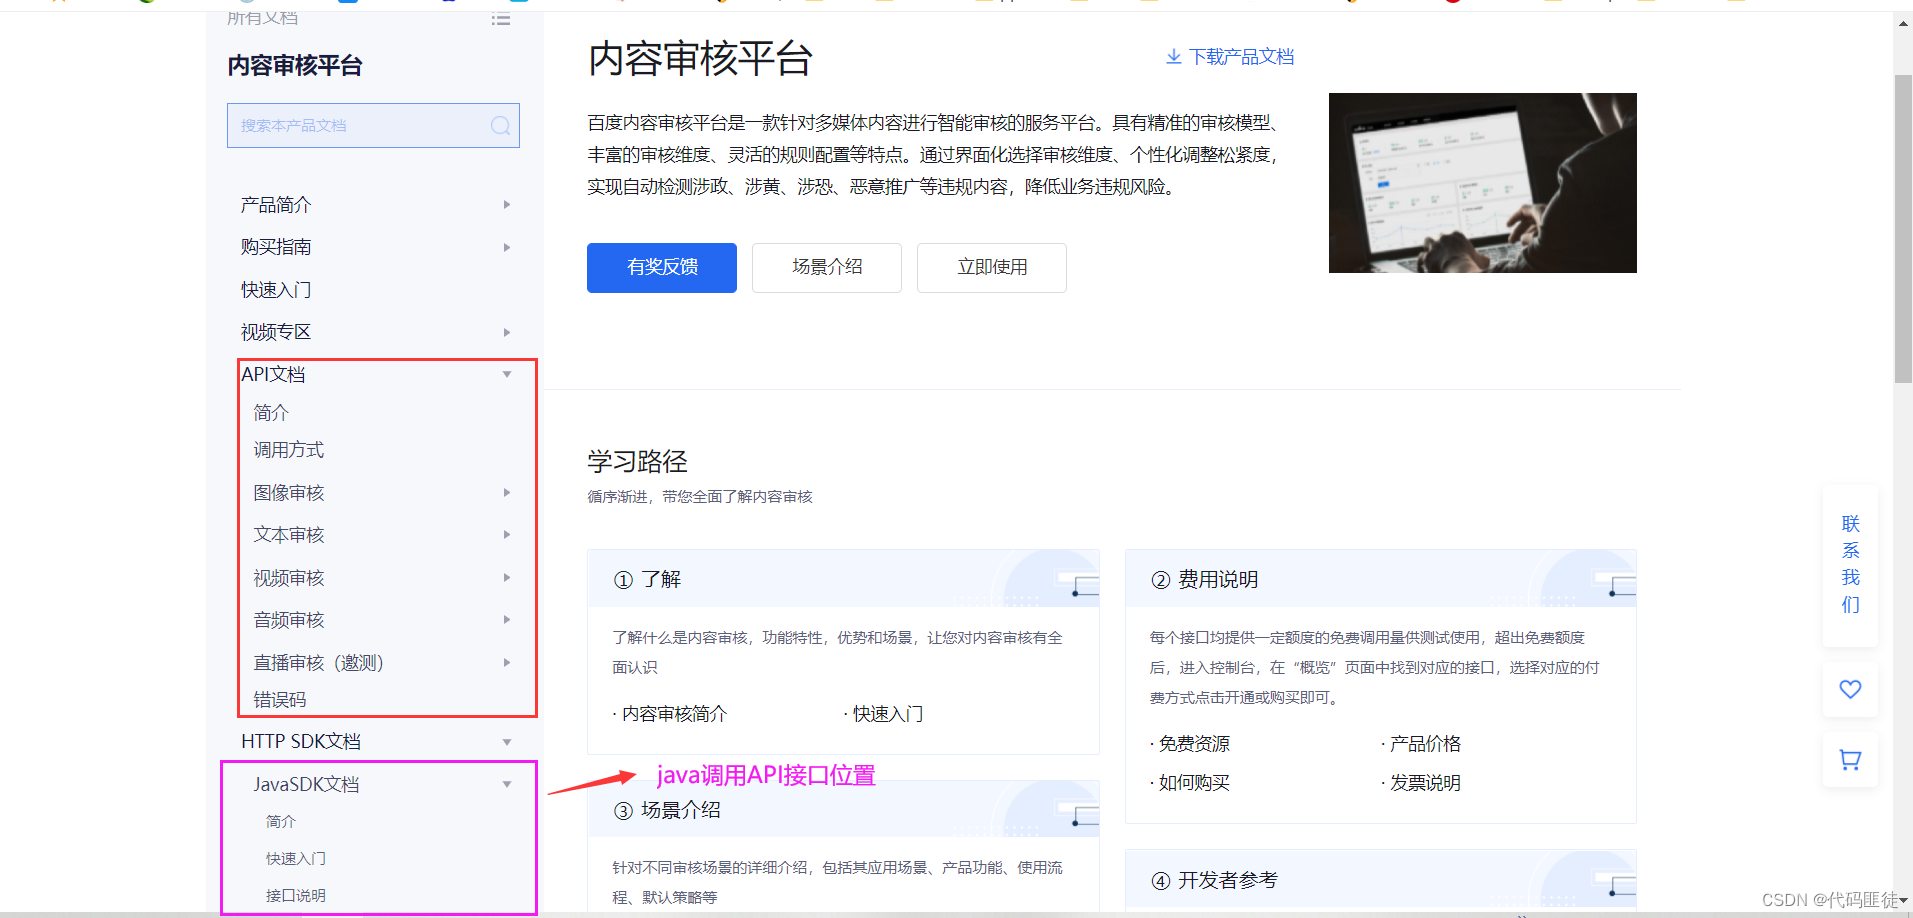This screenshot has width=1913, height=918.
Task: Click the ④ 开发者参考 card header
Action: (x=1381, y=880)
